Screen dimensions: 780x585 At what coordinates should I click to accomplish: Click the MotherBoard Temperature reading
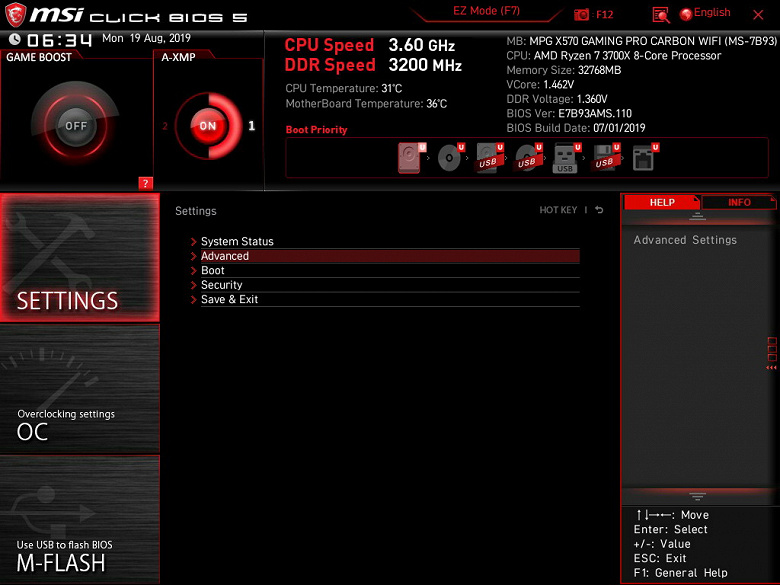[366, 104]
